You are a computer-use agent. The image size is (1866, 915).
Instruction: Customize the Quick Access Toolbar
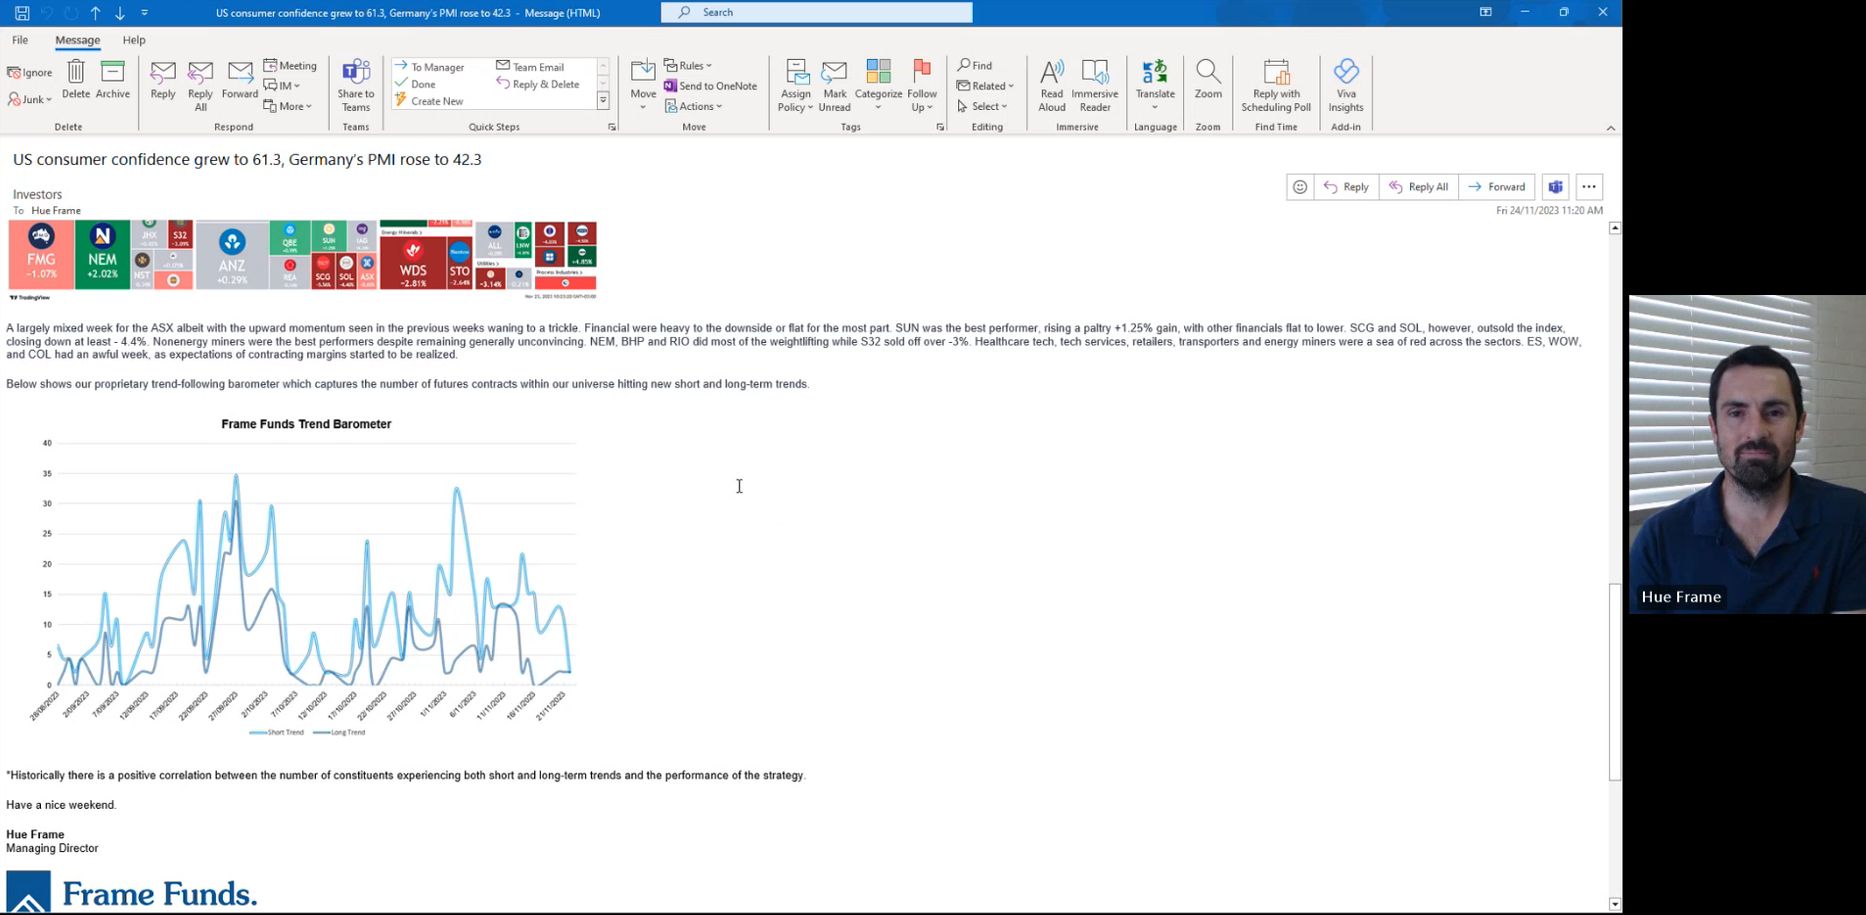pyautogui.click(x=144, y=13)
